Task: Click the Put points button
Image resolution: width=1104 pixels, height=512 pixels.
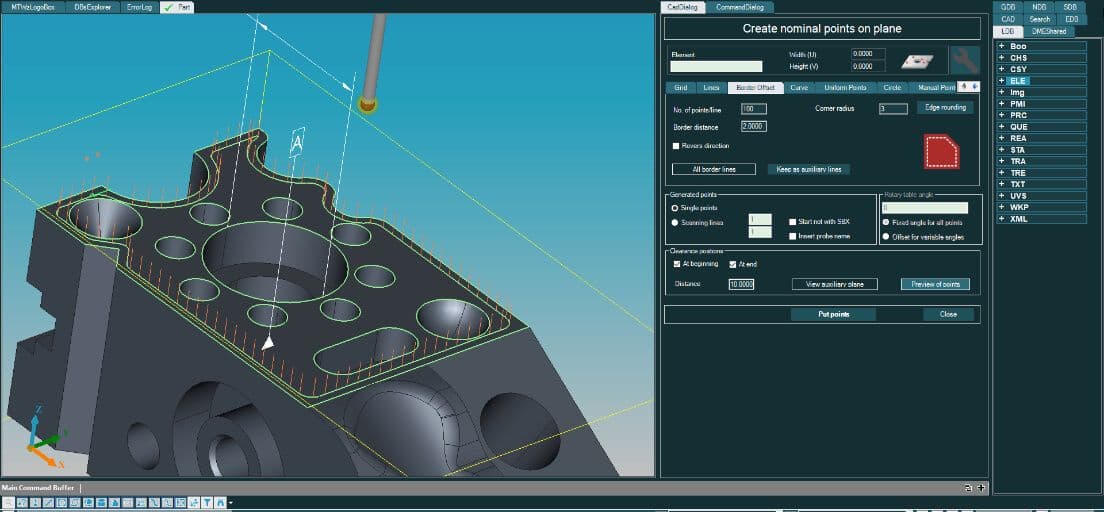Action: tap(834, 314)
